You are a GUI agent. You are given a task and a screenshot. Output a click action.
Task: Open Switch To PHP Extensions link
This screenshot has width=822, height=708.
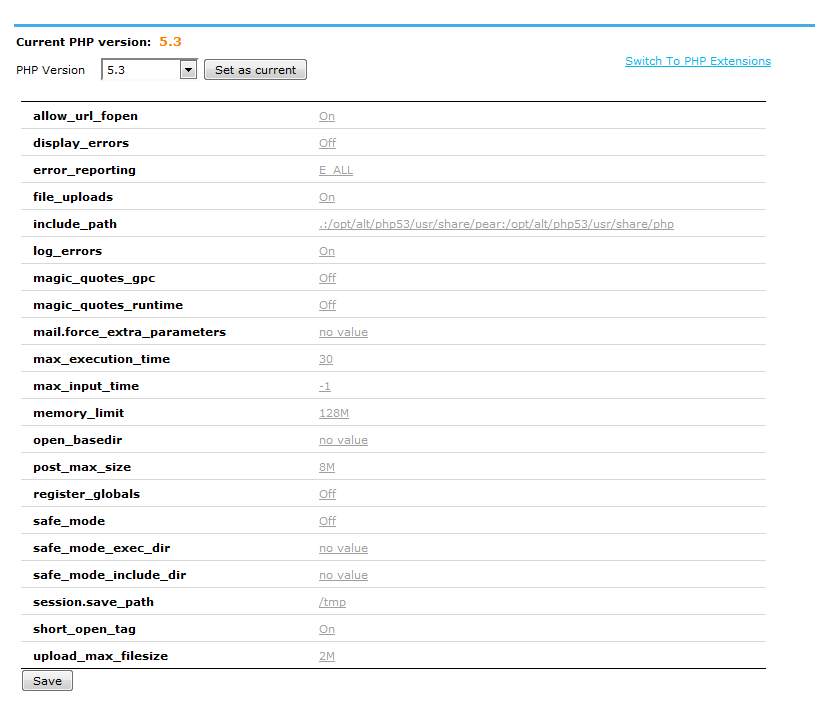(697, 61)
